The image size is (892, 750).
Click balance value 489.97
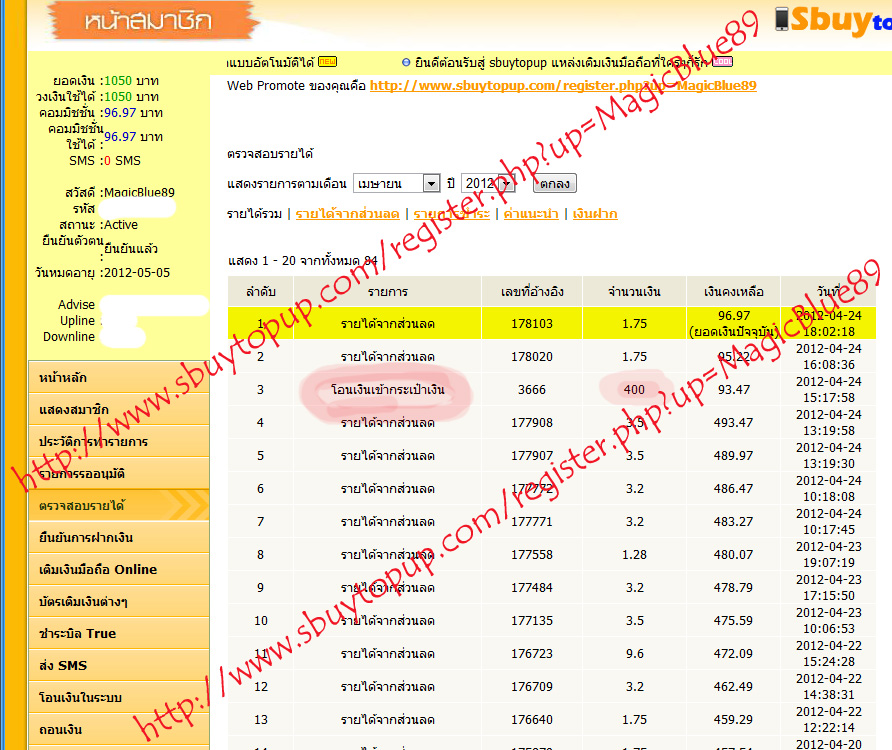click(733, 456)
